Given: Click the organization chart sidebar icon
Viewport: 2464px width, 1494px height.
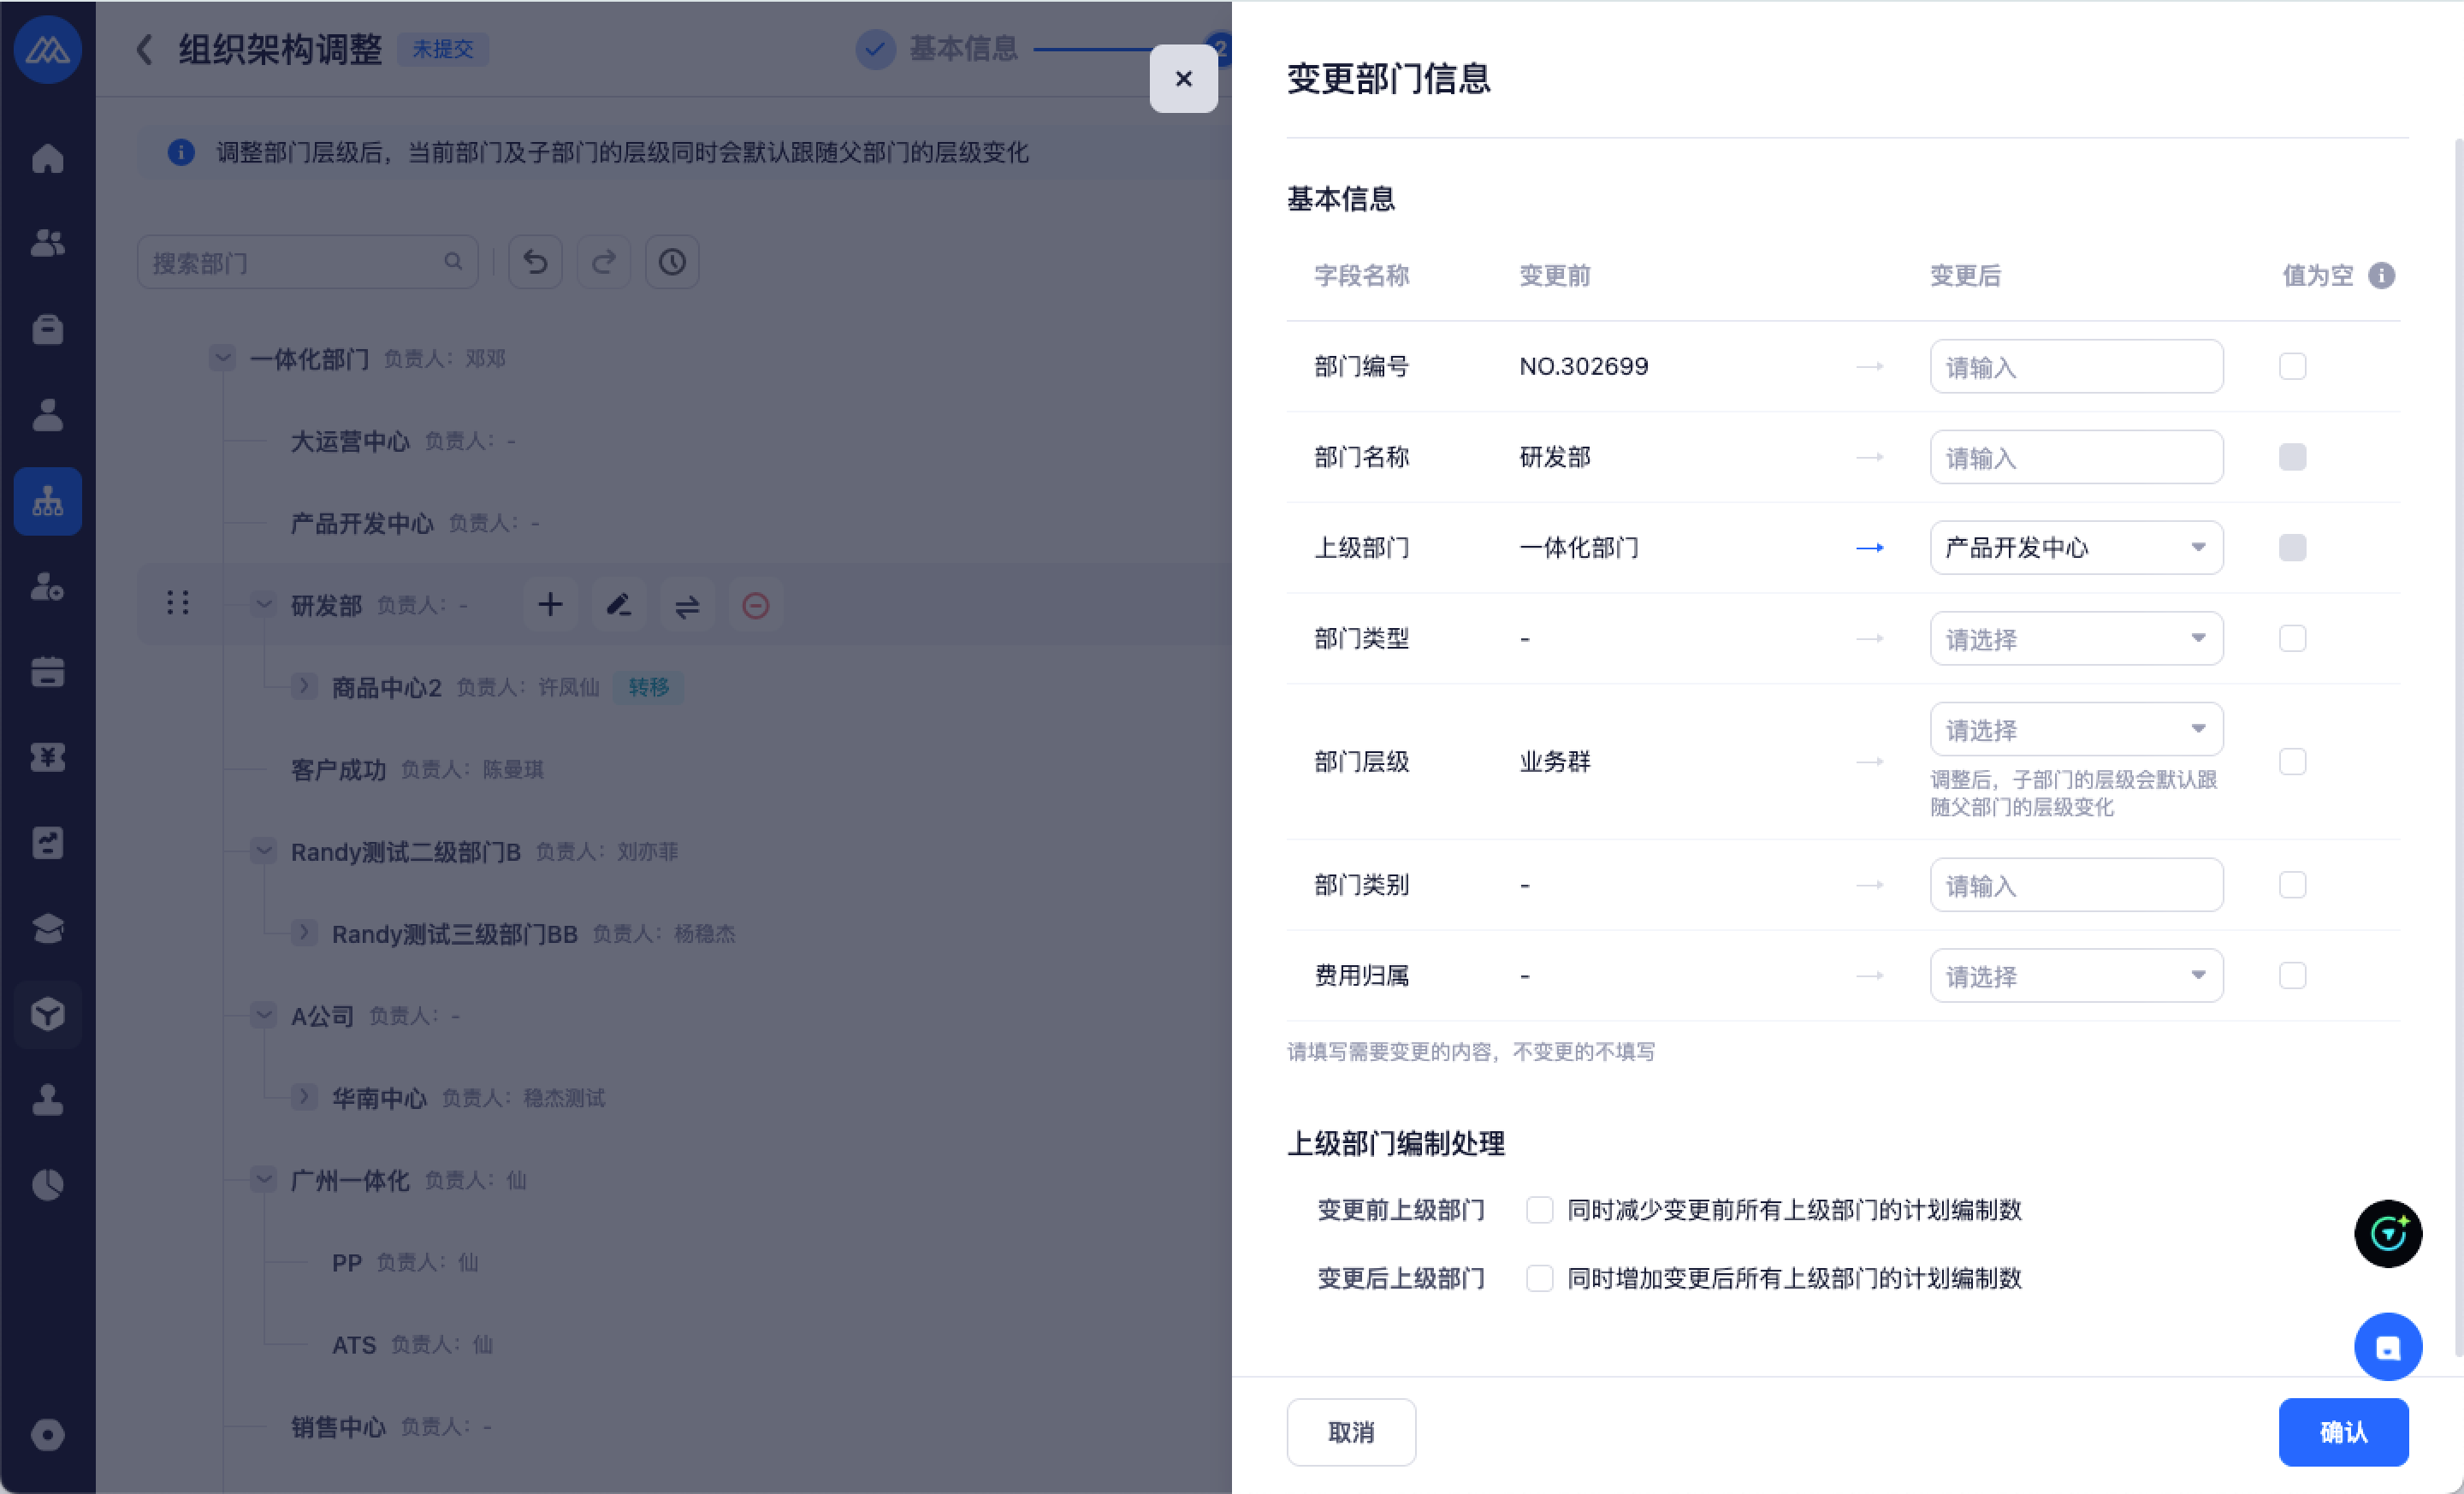Looking at the screenshot, I should [x=47, y=500].
